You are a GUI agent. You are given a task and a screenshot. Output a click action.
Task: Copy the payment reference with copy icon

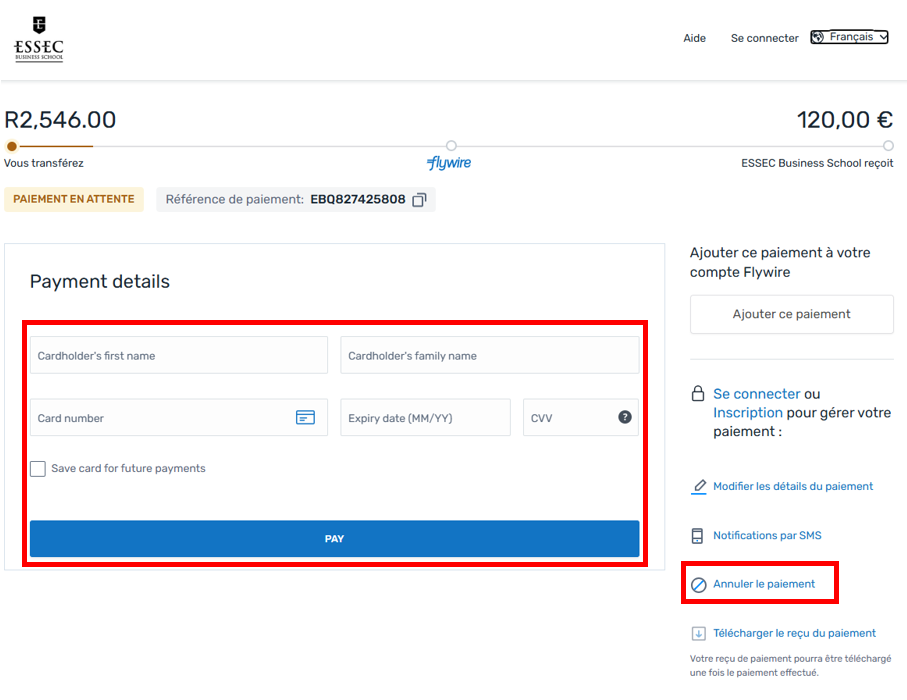click(x=419, y=200)
